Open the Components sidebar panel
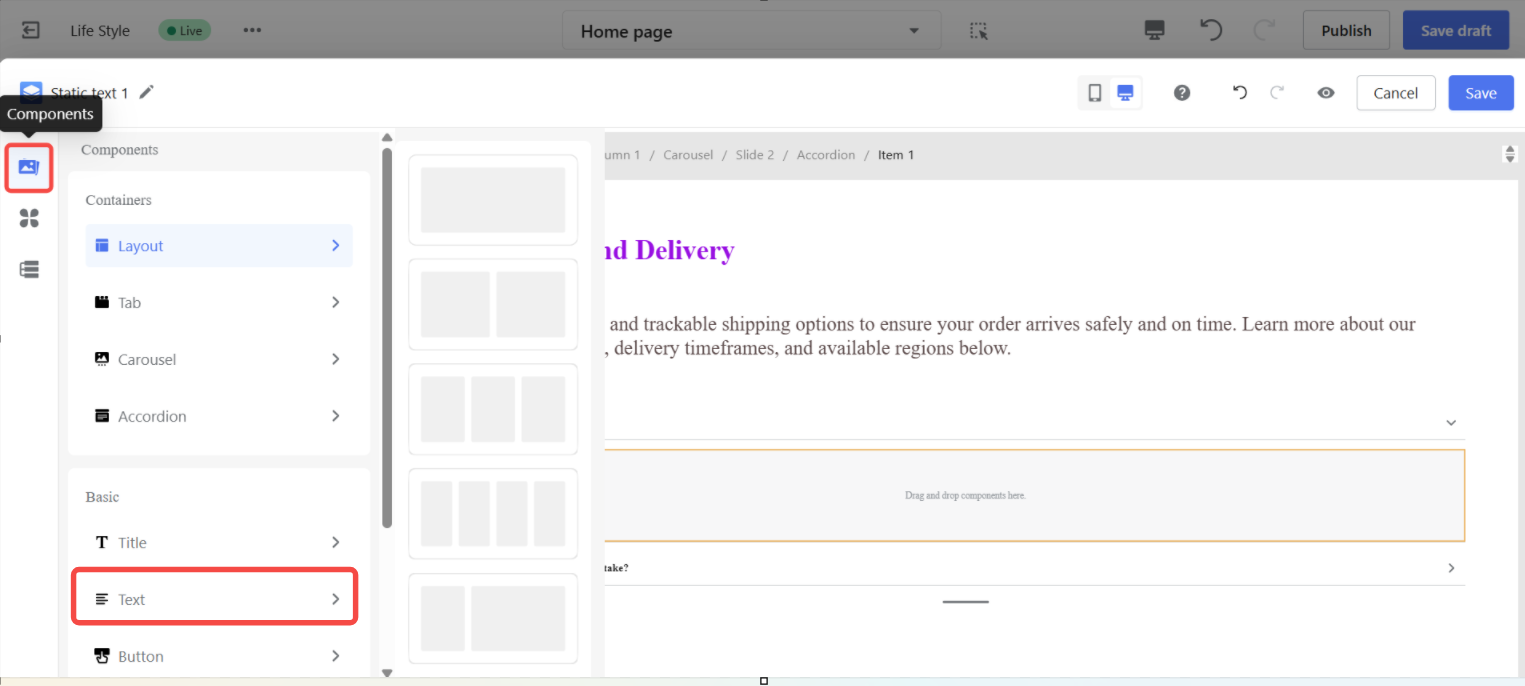1525x686 pixels. click(29, 167)
